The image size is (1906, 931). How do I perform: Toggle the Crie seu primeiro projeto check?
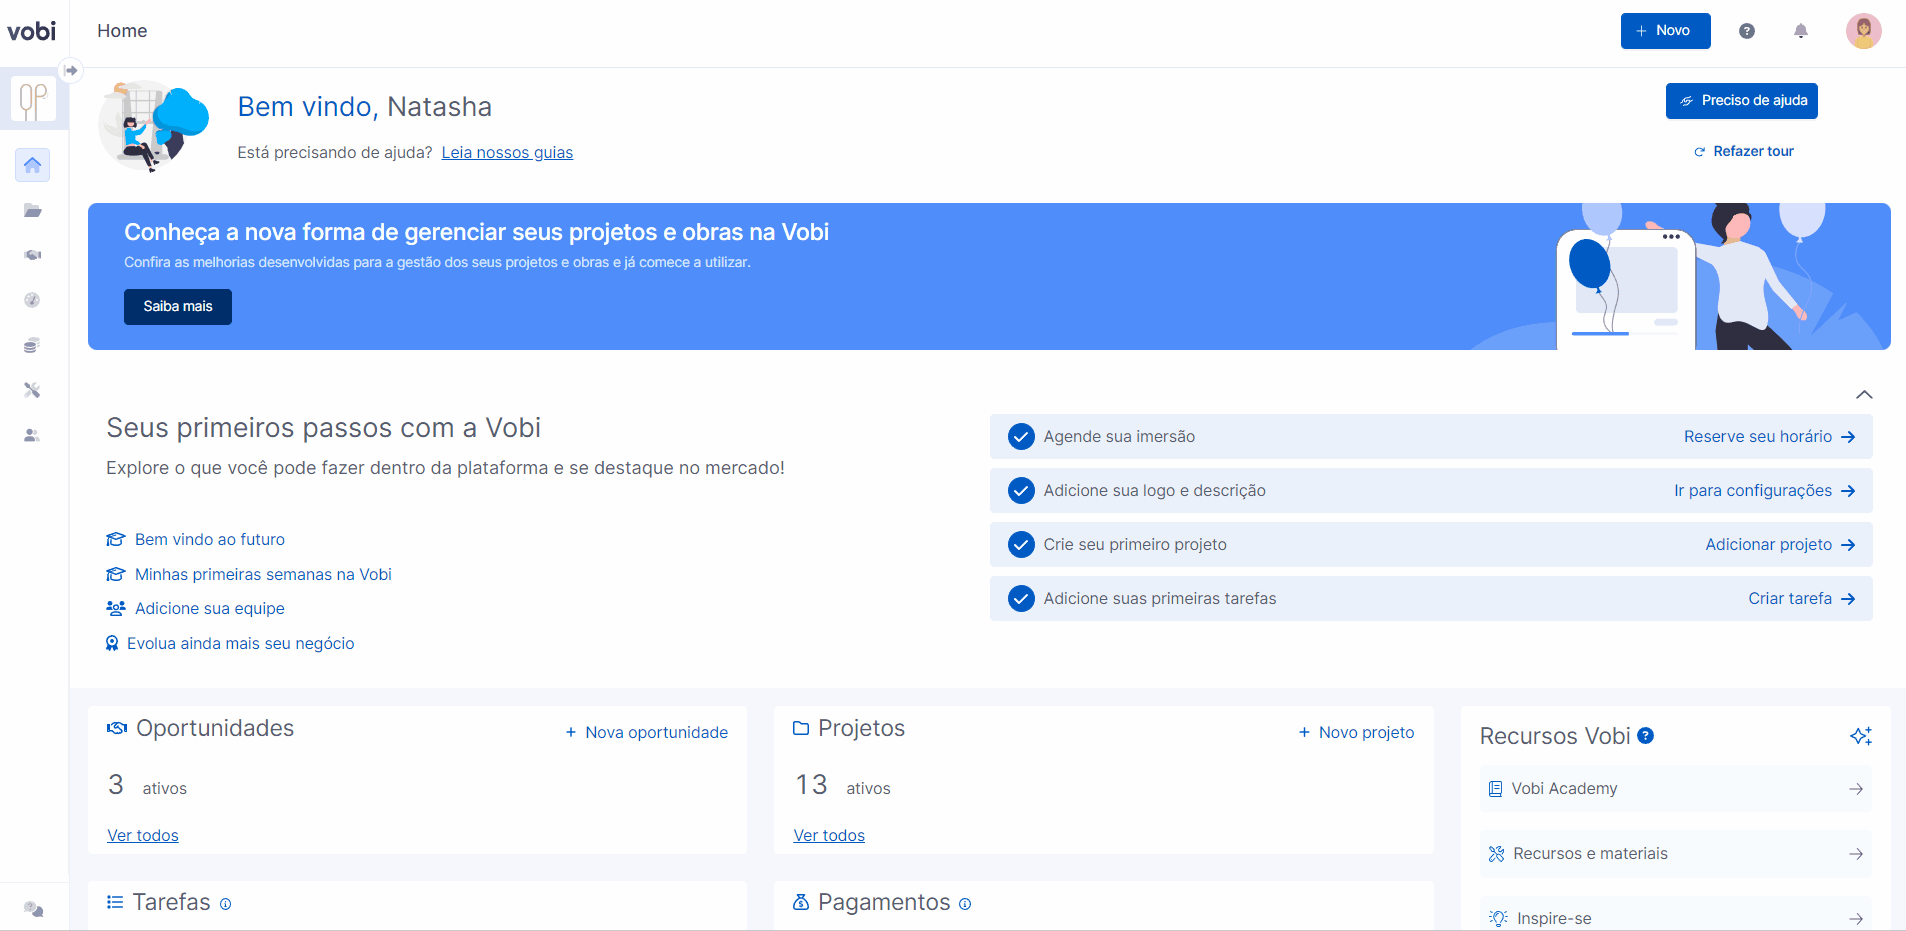[x=1021, y=545]
